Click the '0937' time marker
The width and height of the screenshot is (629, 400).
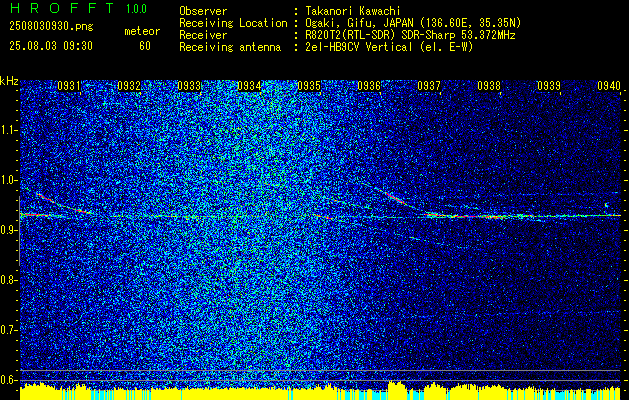coord(429,86)
